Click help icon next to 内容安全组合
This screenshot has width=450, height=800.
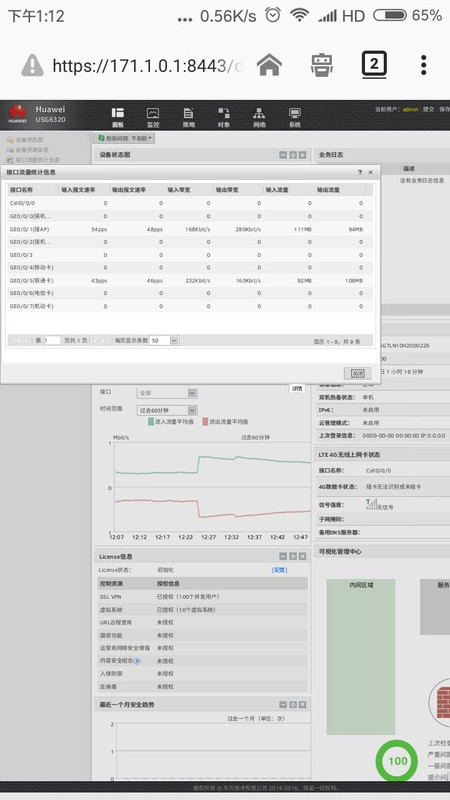click(x=137, y=661)
